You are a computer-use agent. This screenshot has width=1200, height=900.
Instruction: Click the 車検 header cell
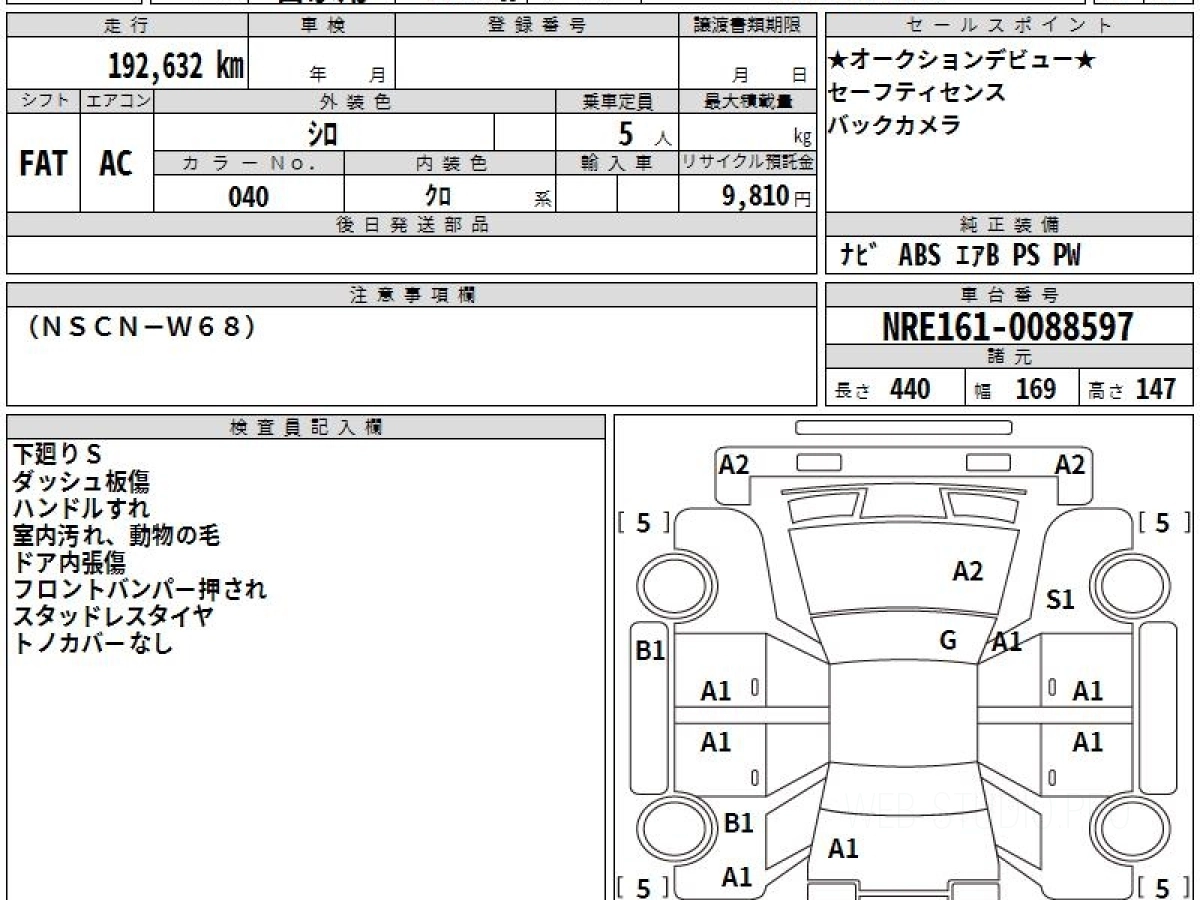[x=321, y=26]
